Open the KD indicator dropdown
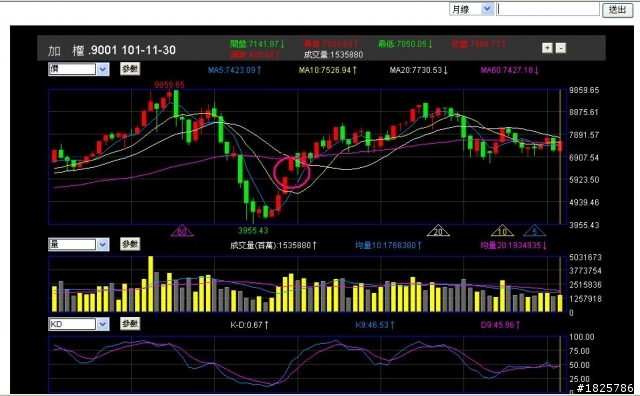640x396 pixels. tap(78, 324)
